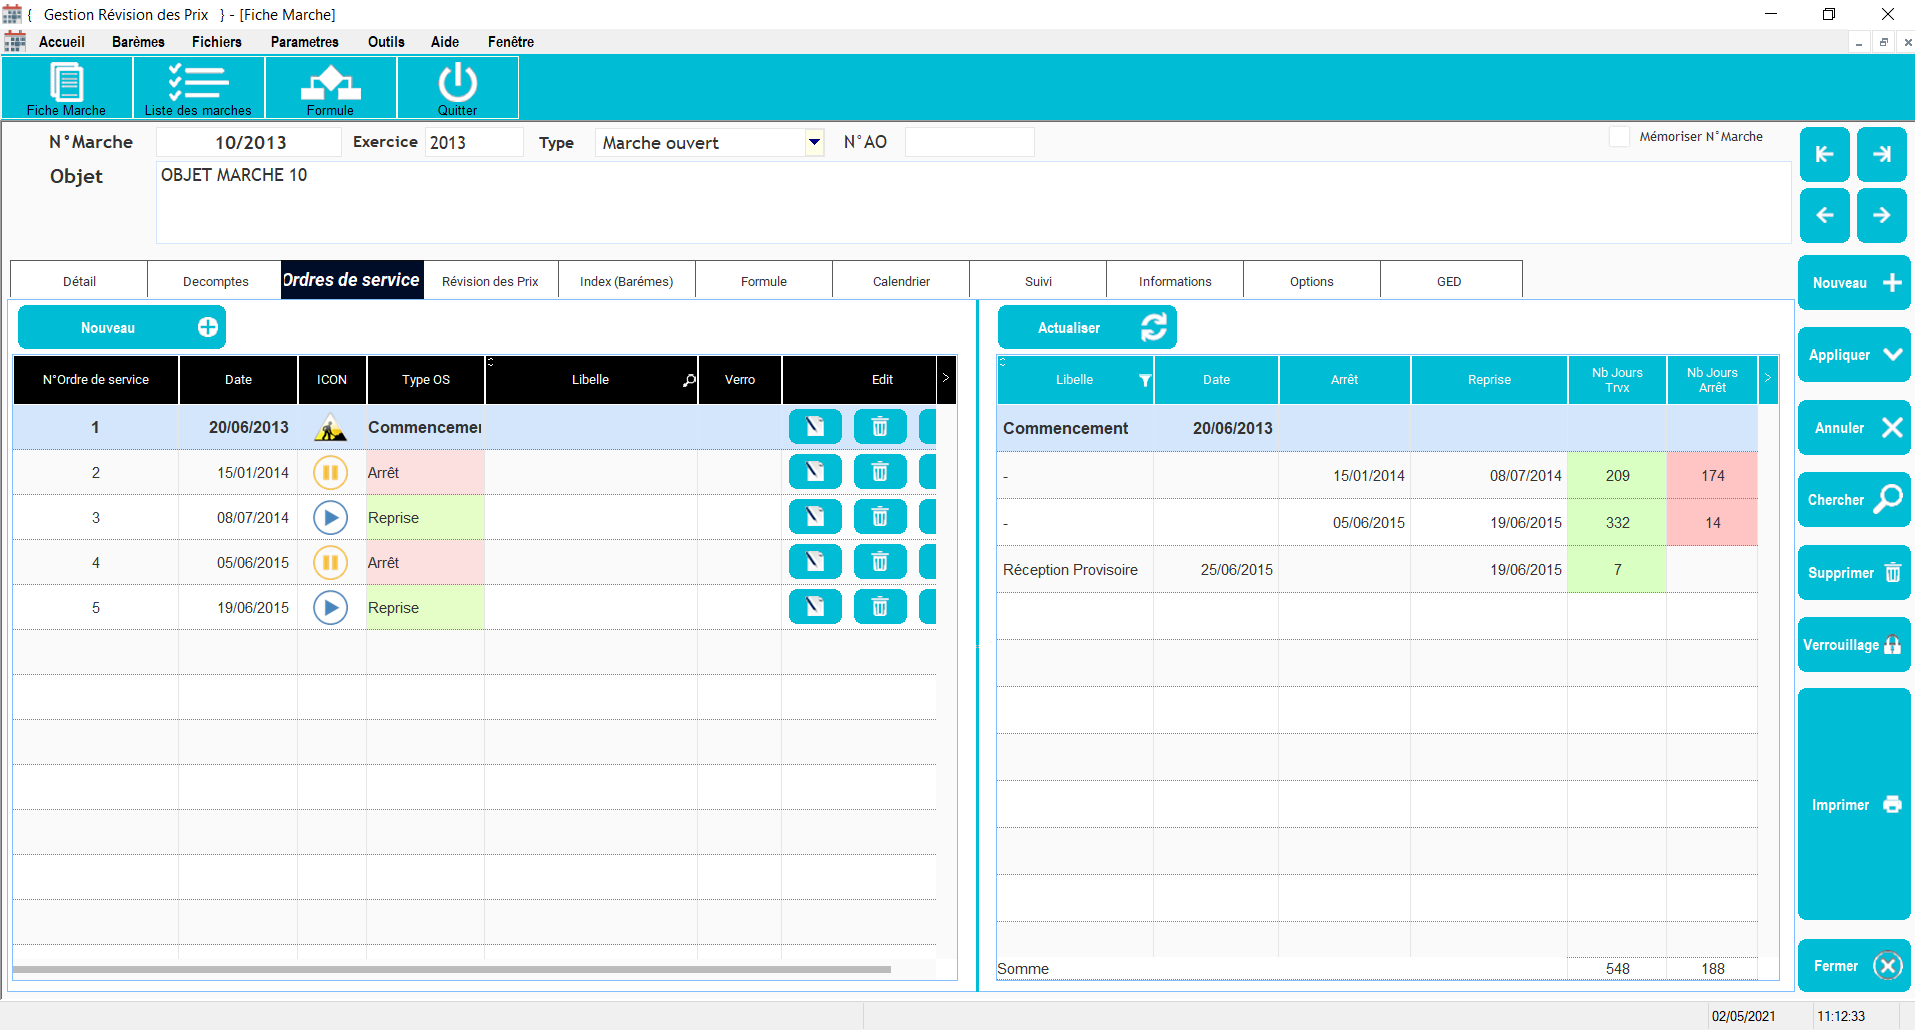The image size is (1915, 1030).
Task: Enable Mémoriser N°Marche checkbox
Action: (1619, 137)
